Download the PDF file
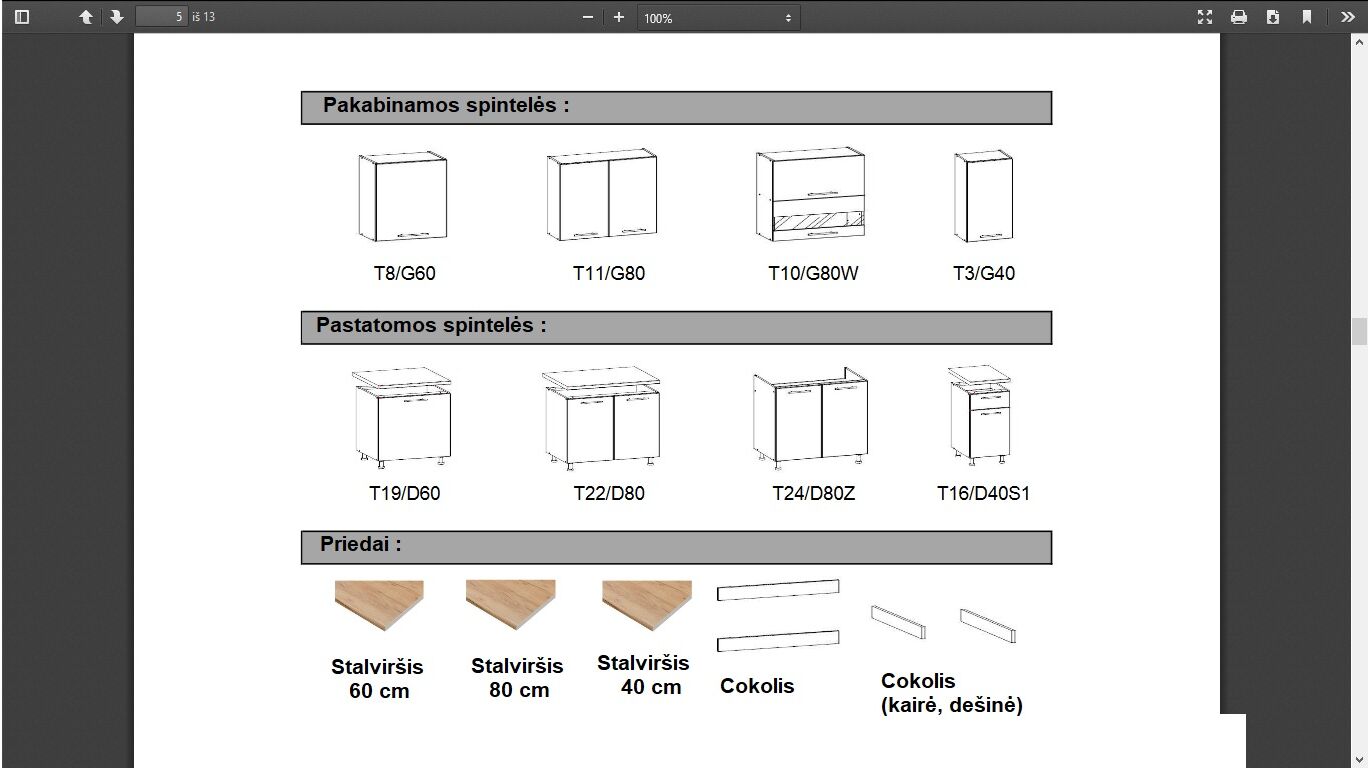Screen dimensions: 1370x768 [x=1273, y=17]
